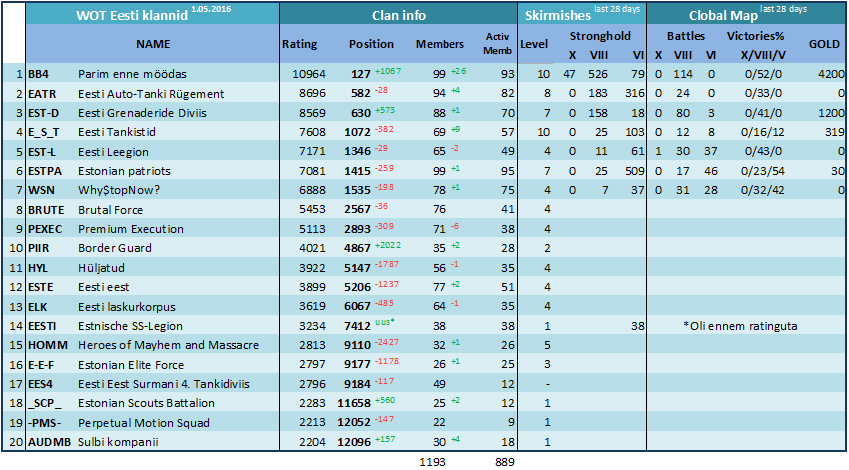
Task: Select members total 1193
Action: pyautogui.click(x=432, y=462)
